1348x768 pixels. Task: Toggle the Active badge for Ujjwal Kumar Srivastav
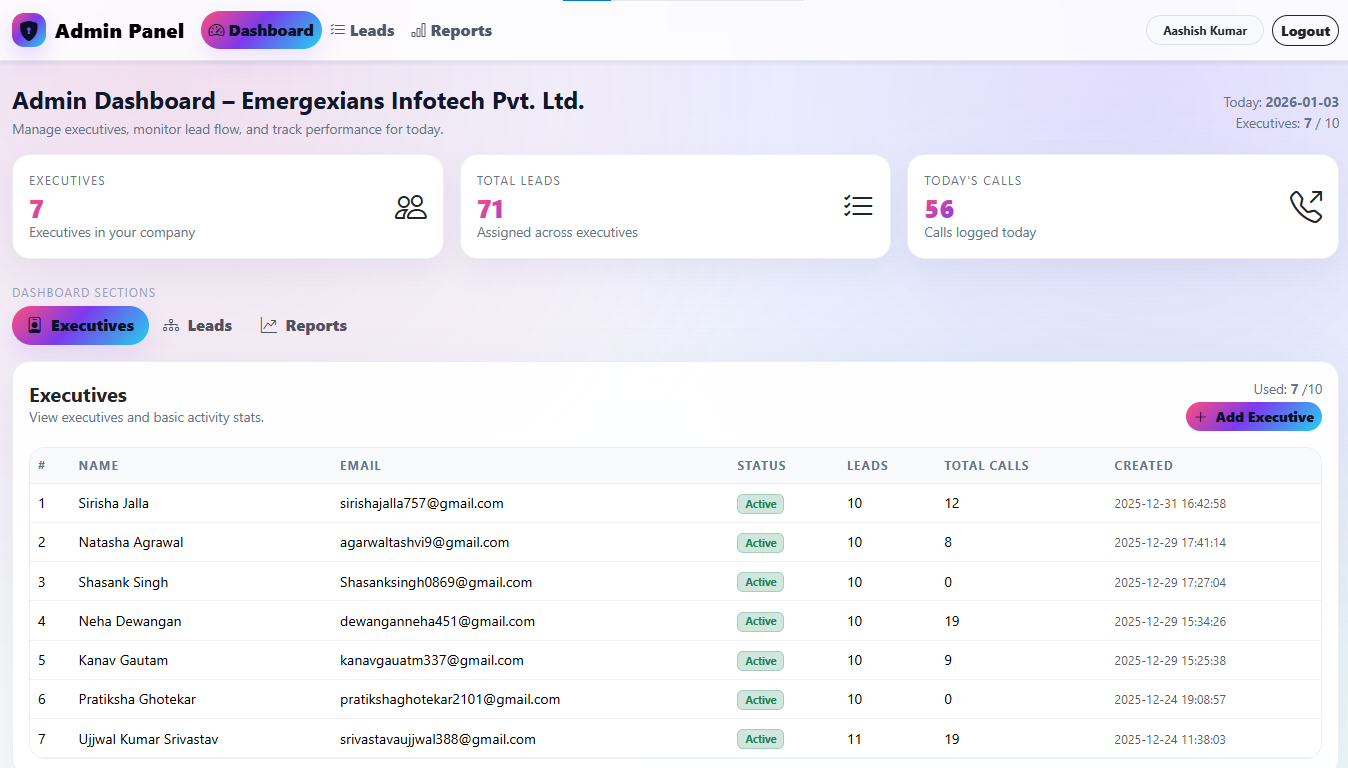760,738
